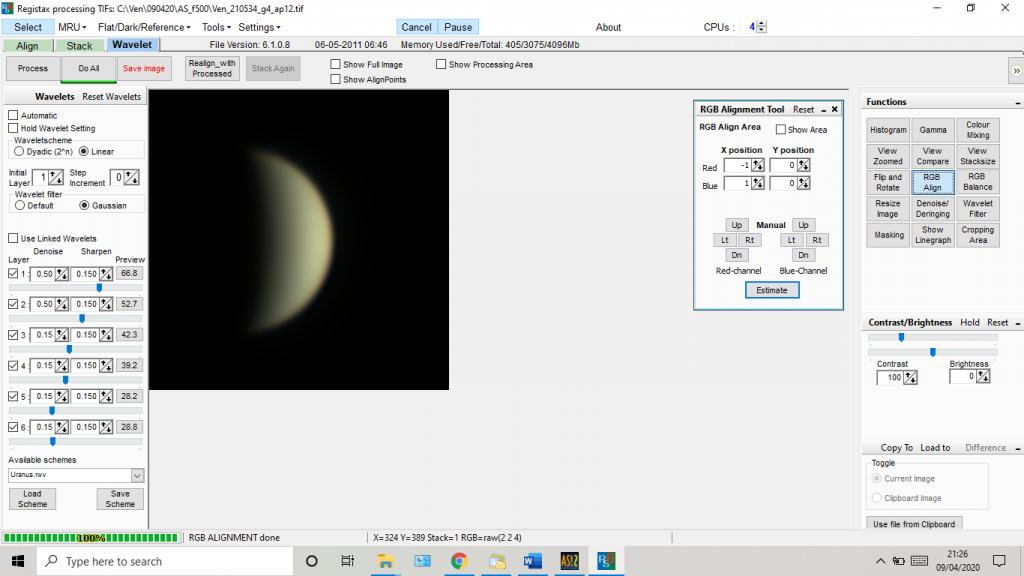Open the Tools menu

pyautogui.click(x=216, y=27)
